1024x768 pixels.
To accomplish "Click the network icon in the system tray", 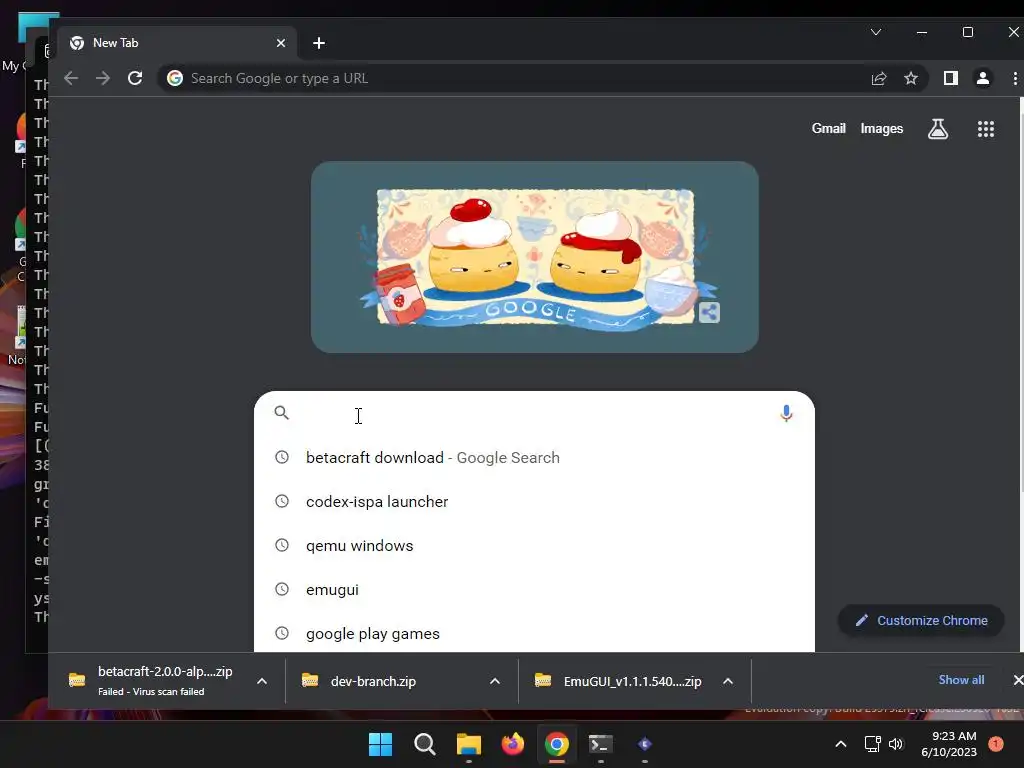I will pyautogui.click(x=872, y=744).
